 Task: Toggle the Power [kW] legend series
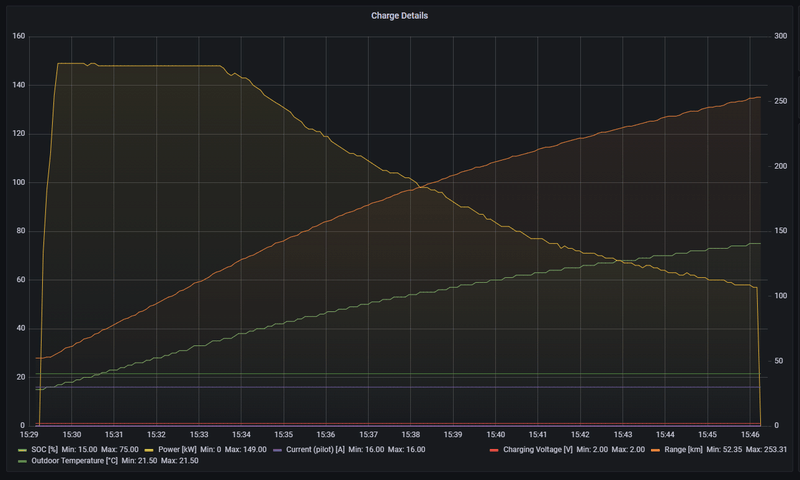click(177, 449)
